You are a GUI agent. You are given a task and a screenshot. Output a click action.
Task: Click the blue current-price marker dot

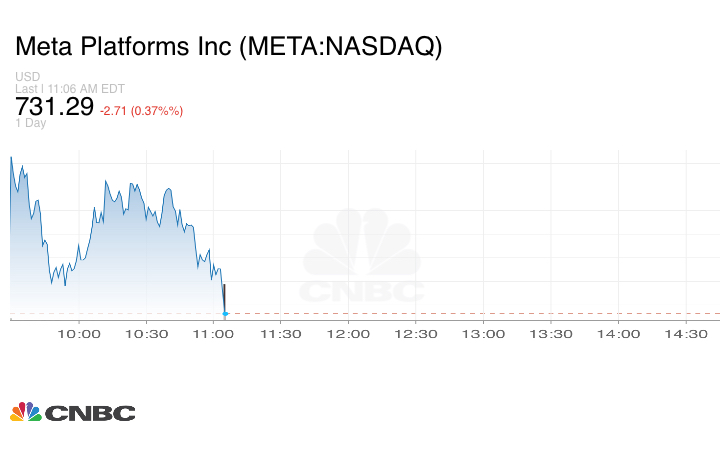225,314
